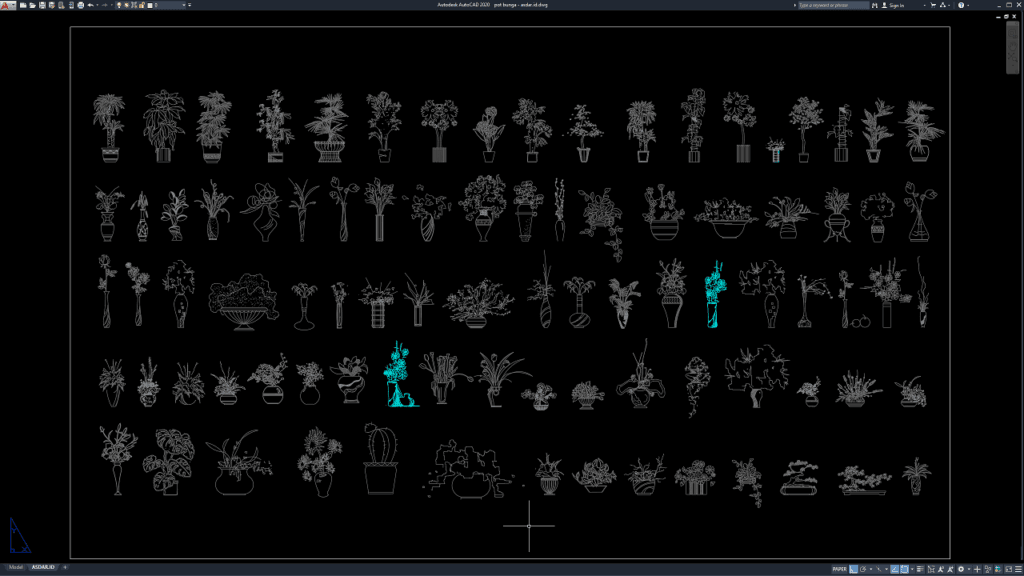The width and height of the screenshot is (1024, 576).
Task: Open the status bar customization hamburger menu
Action: (x=1018, y=568)
